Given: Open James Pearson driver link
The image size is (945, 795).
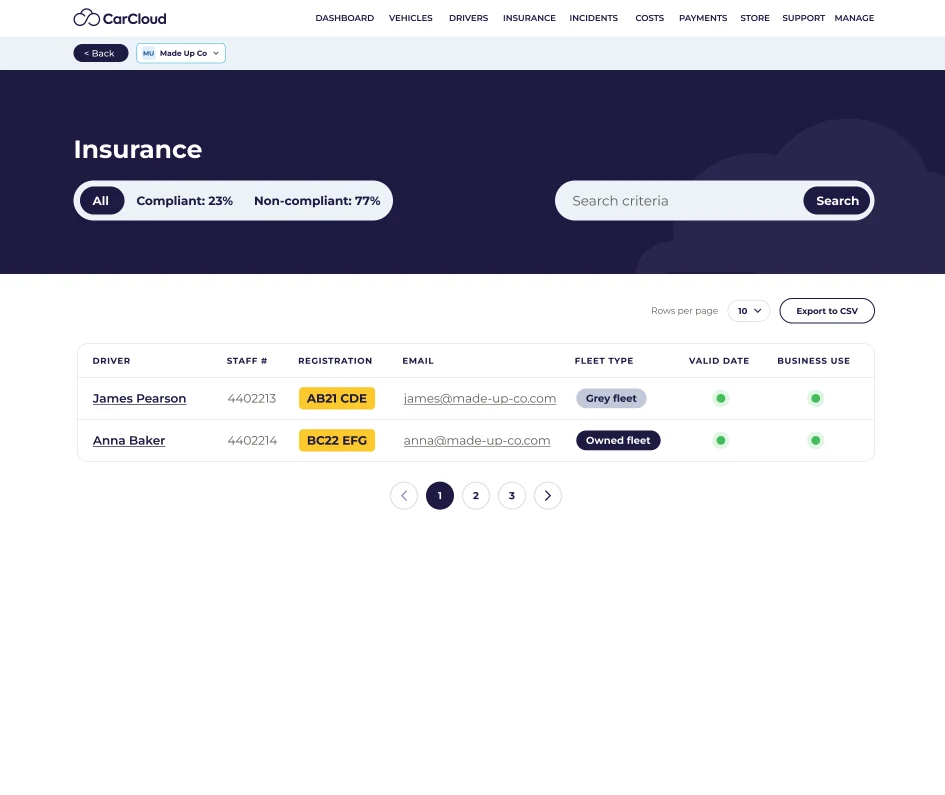Looking at the screenshot, I should [x=139, y=398].
